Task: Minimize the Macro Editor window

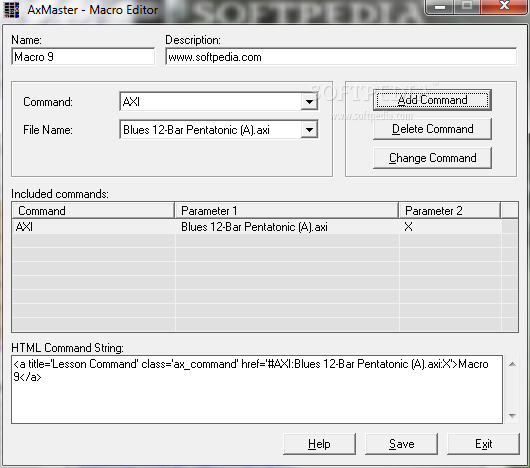Action: [440, 6]
